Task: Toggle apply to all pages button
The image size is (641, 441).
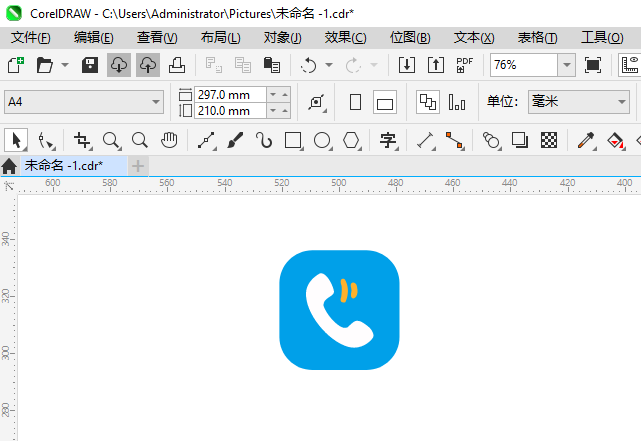Action: tap(428, 102)
